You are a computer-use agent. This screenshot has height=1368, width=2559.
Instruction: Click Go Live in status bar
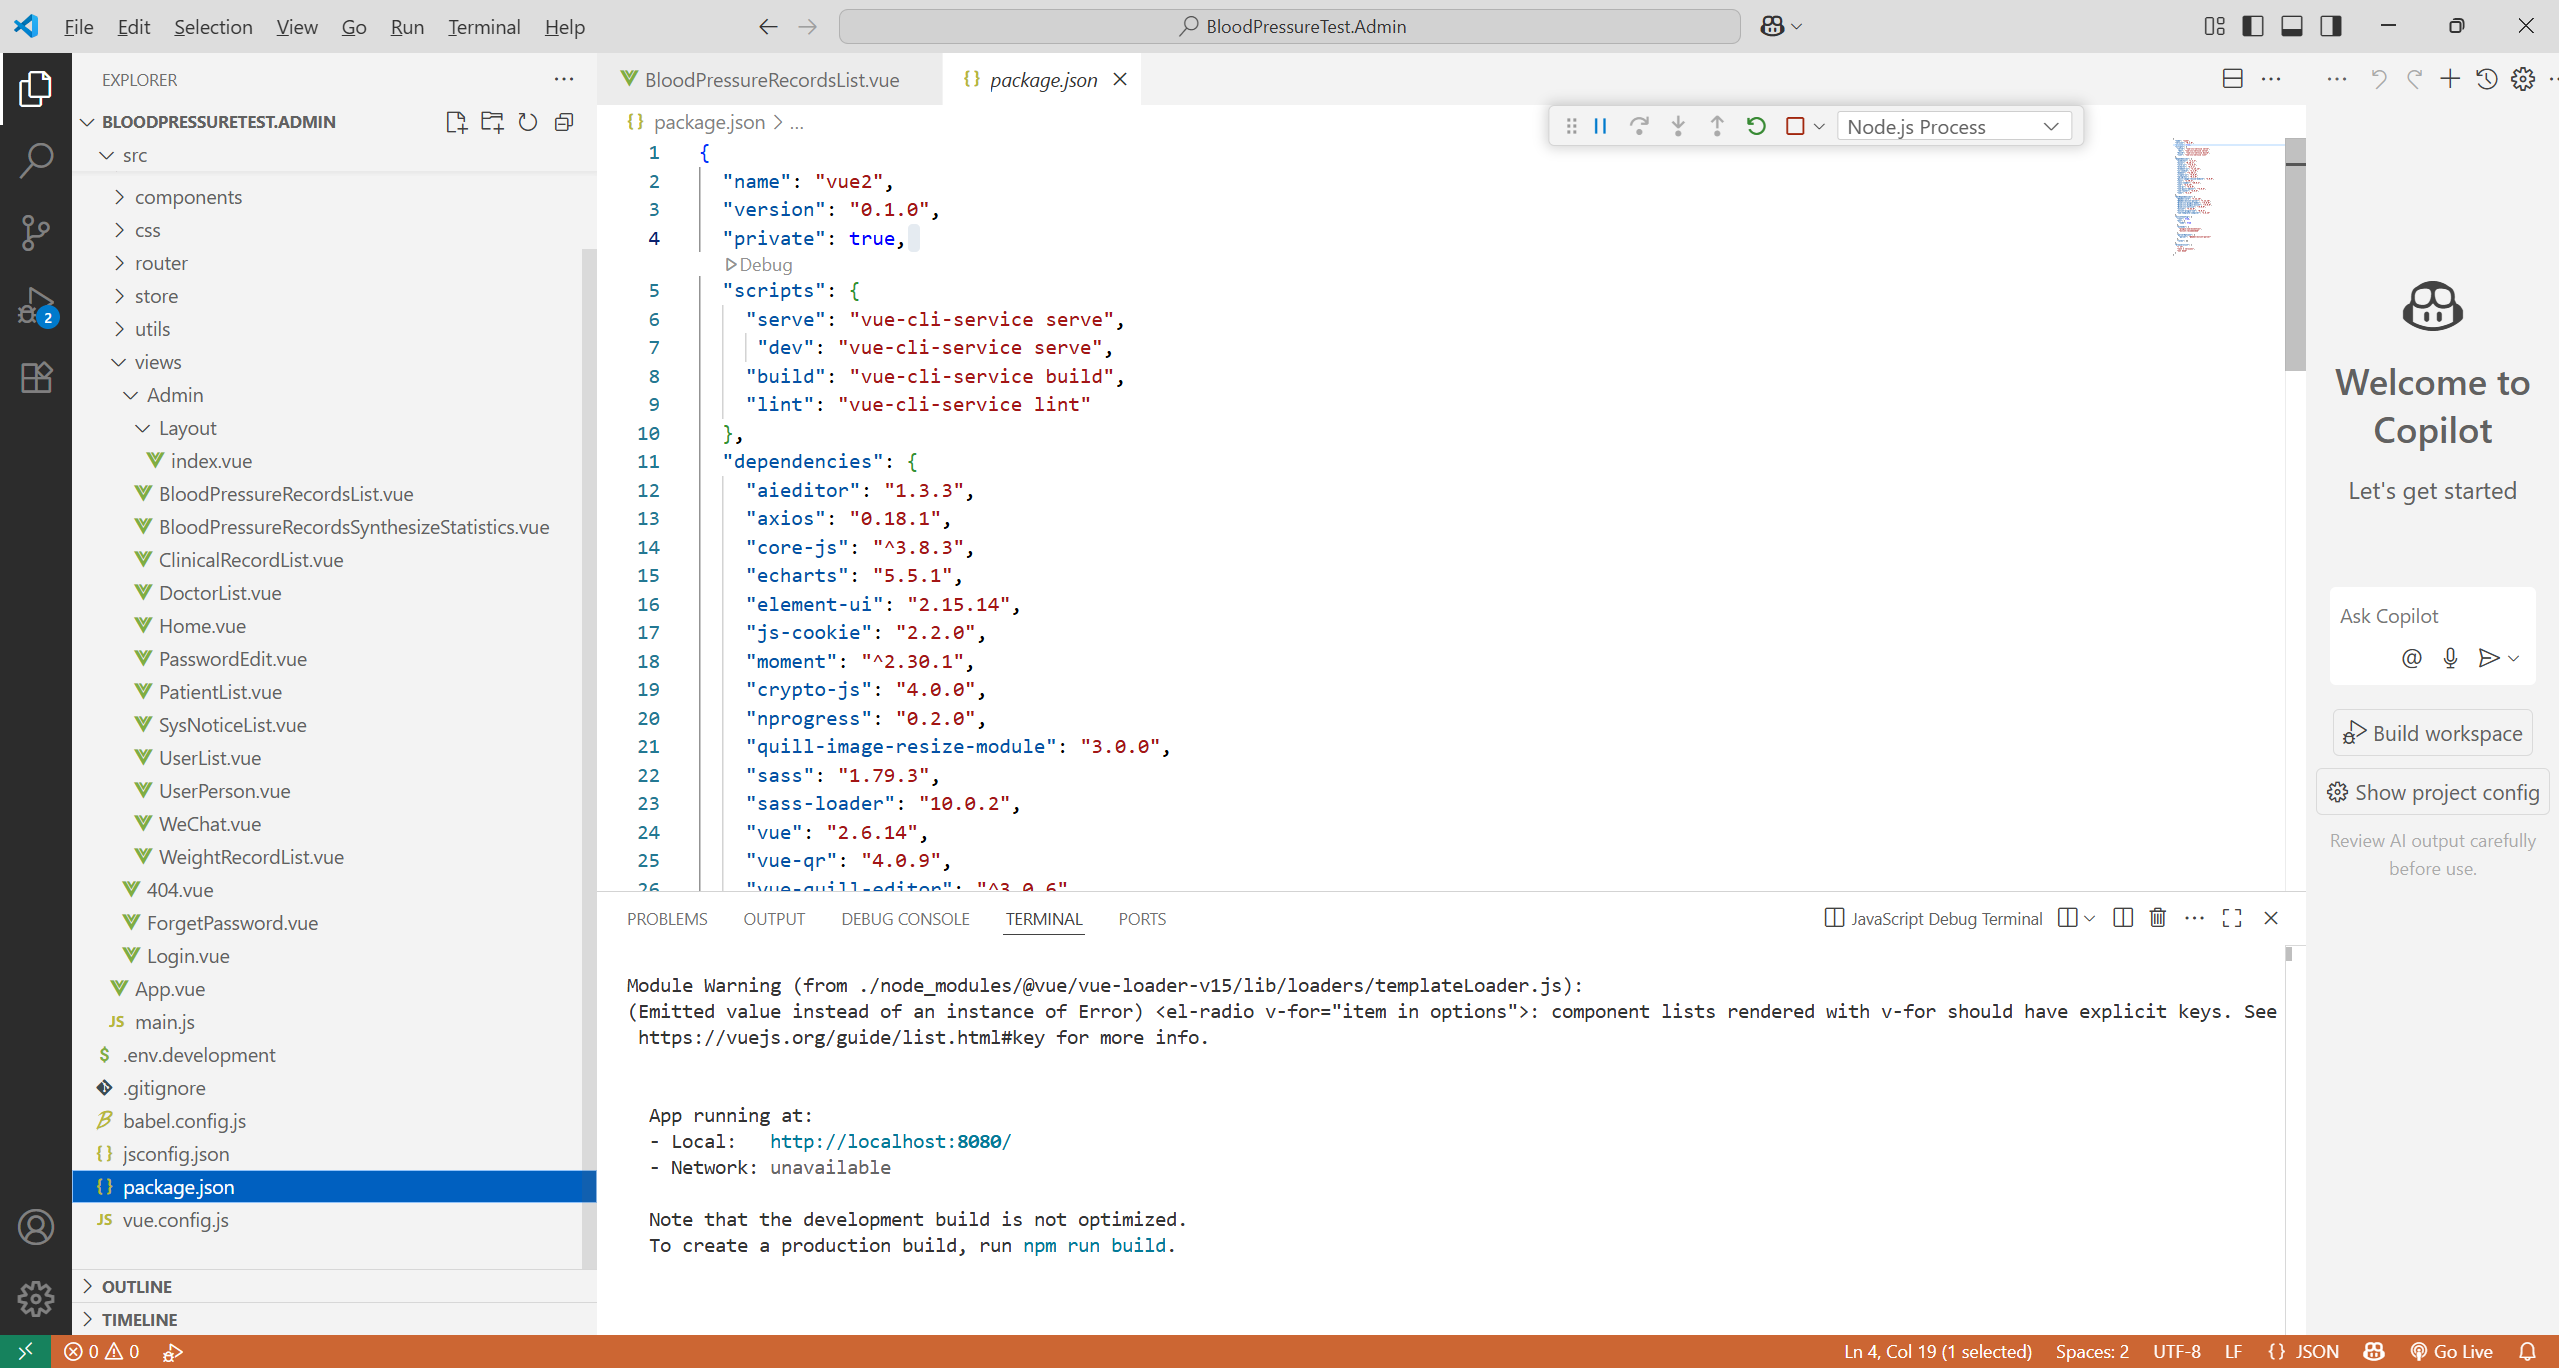coord(2451,1352)
